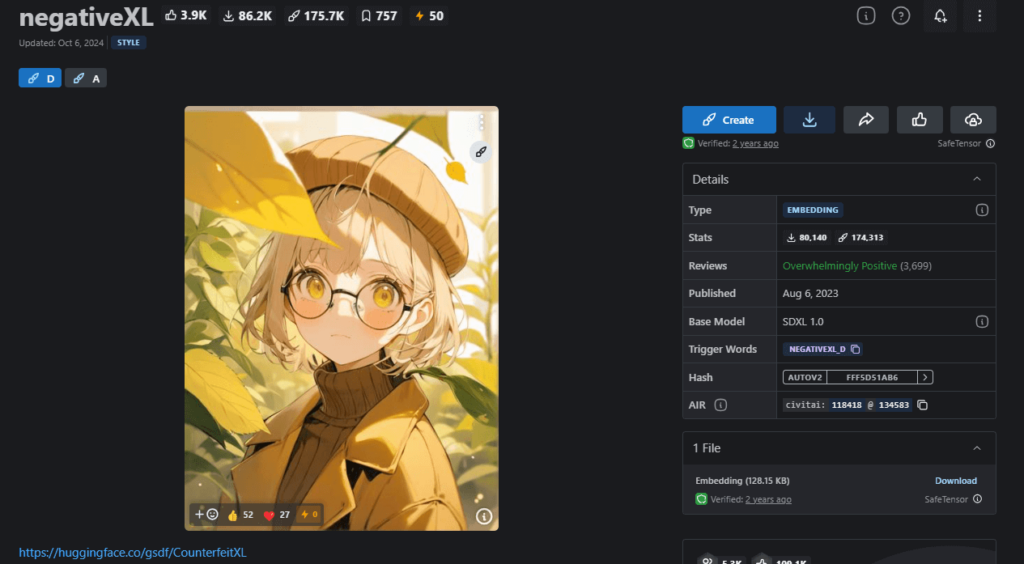Screen dimensions: 1024x564
Task: Open the '2 years ago' link in file panel
Action: pyautogui.click(x=768, y=499)
